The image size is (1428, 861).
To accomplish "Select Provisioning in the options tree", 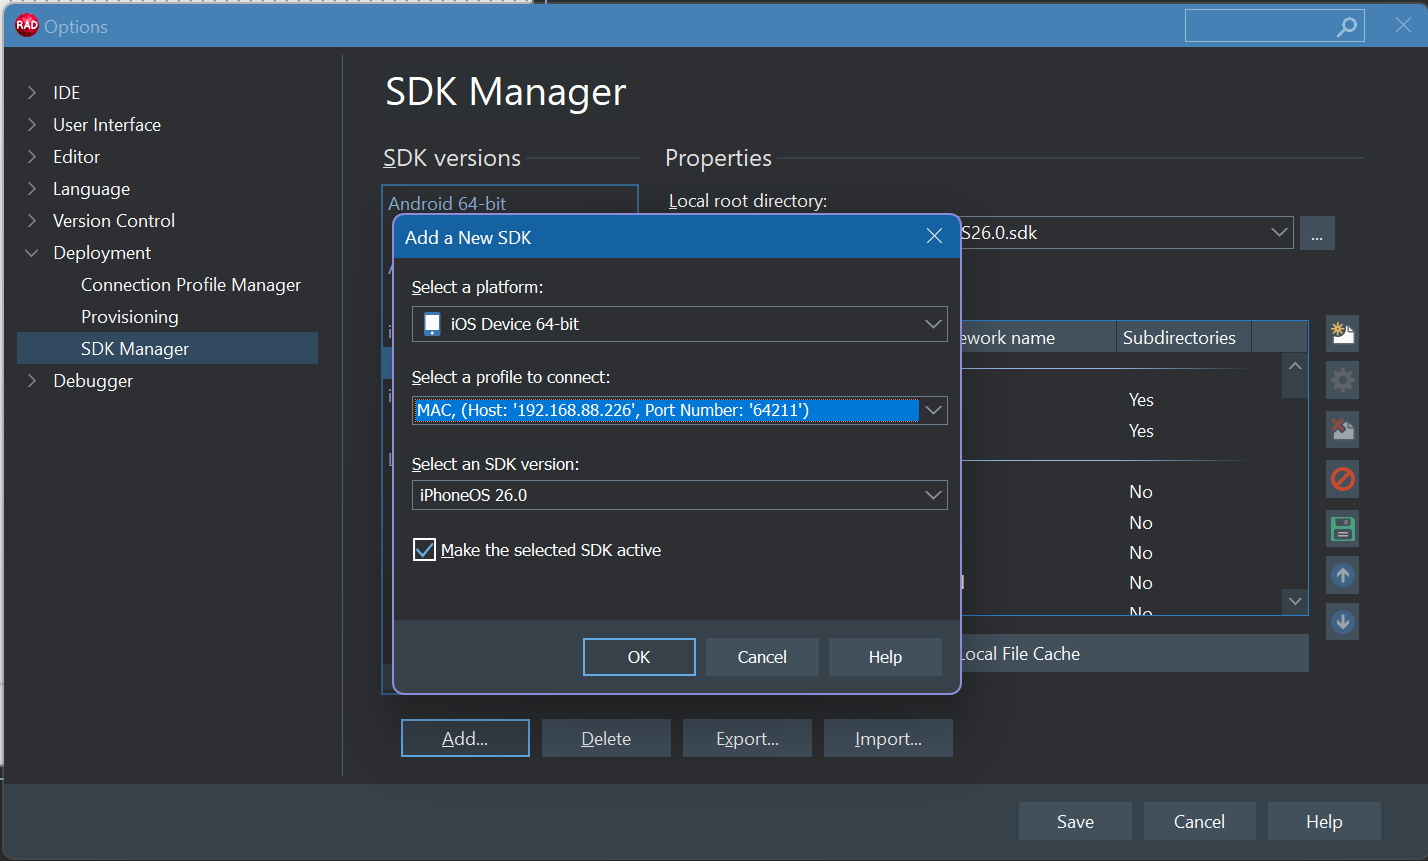I will click(130, 317).
